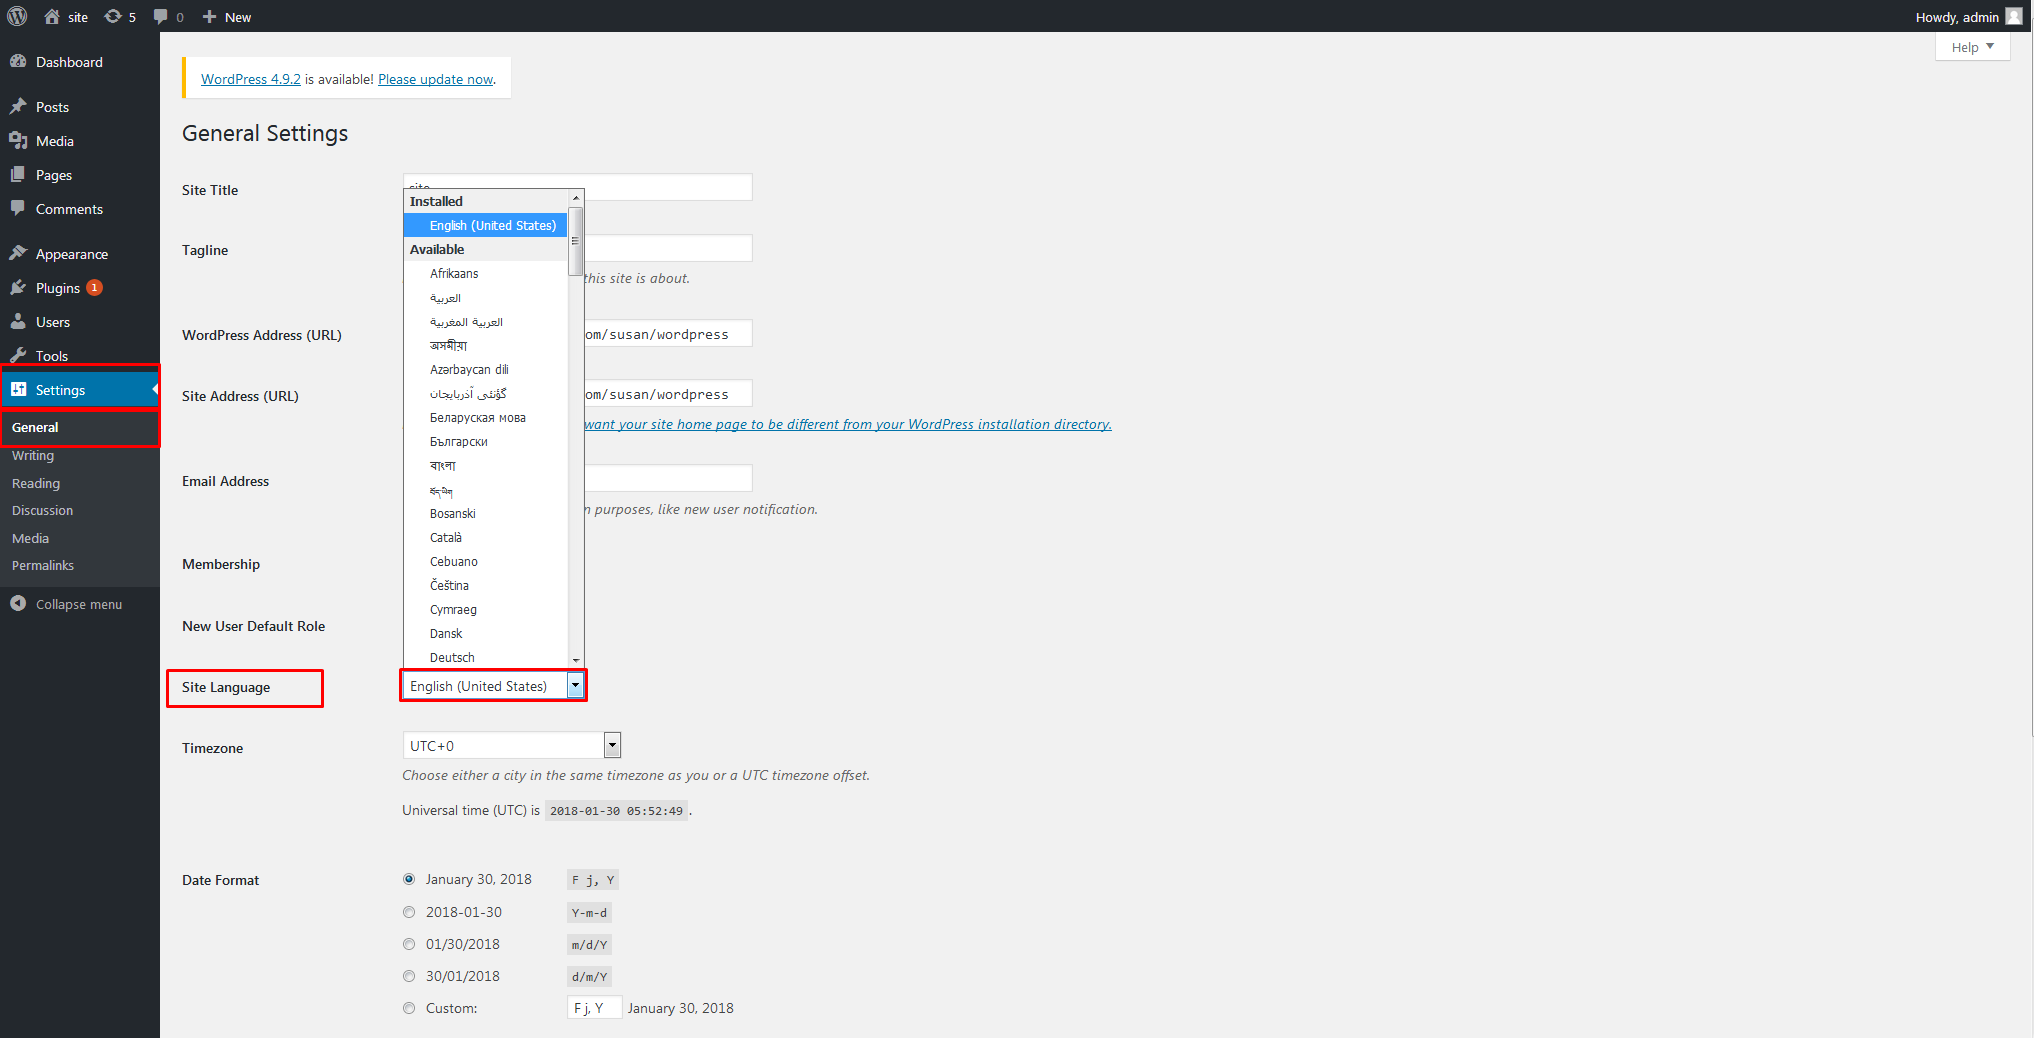Choose Беларуская мова from language list
Image resolution: width=2034 pixels, height=1038 pixels.
[x=486, y=417]
